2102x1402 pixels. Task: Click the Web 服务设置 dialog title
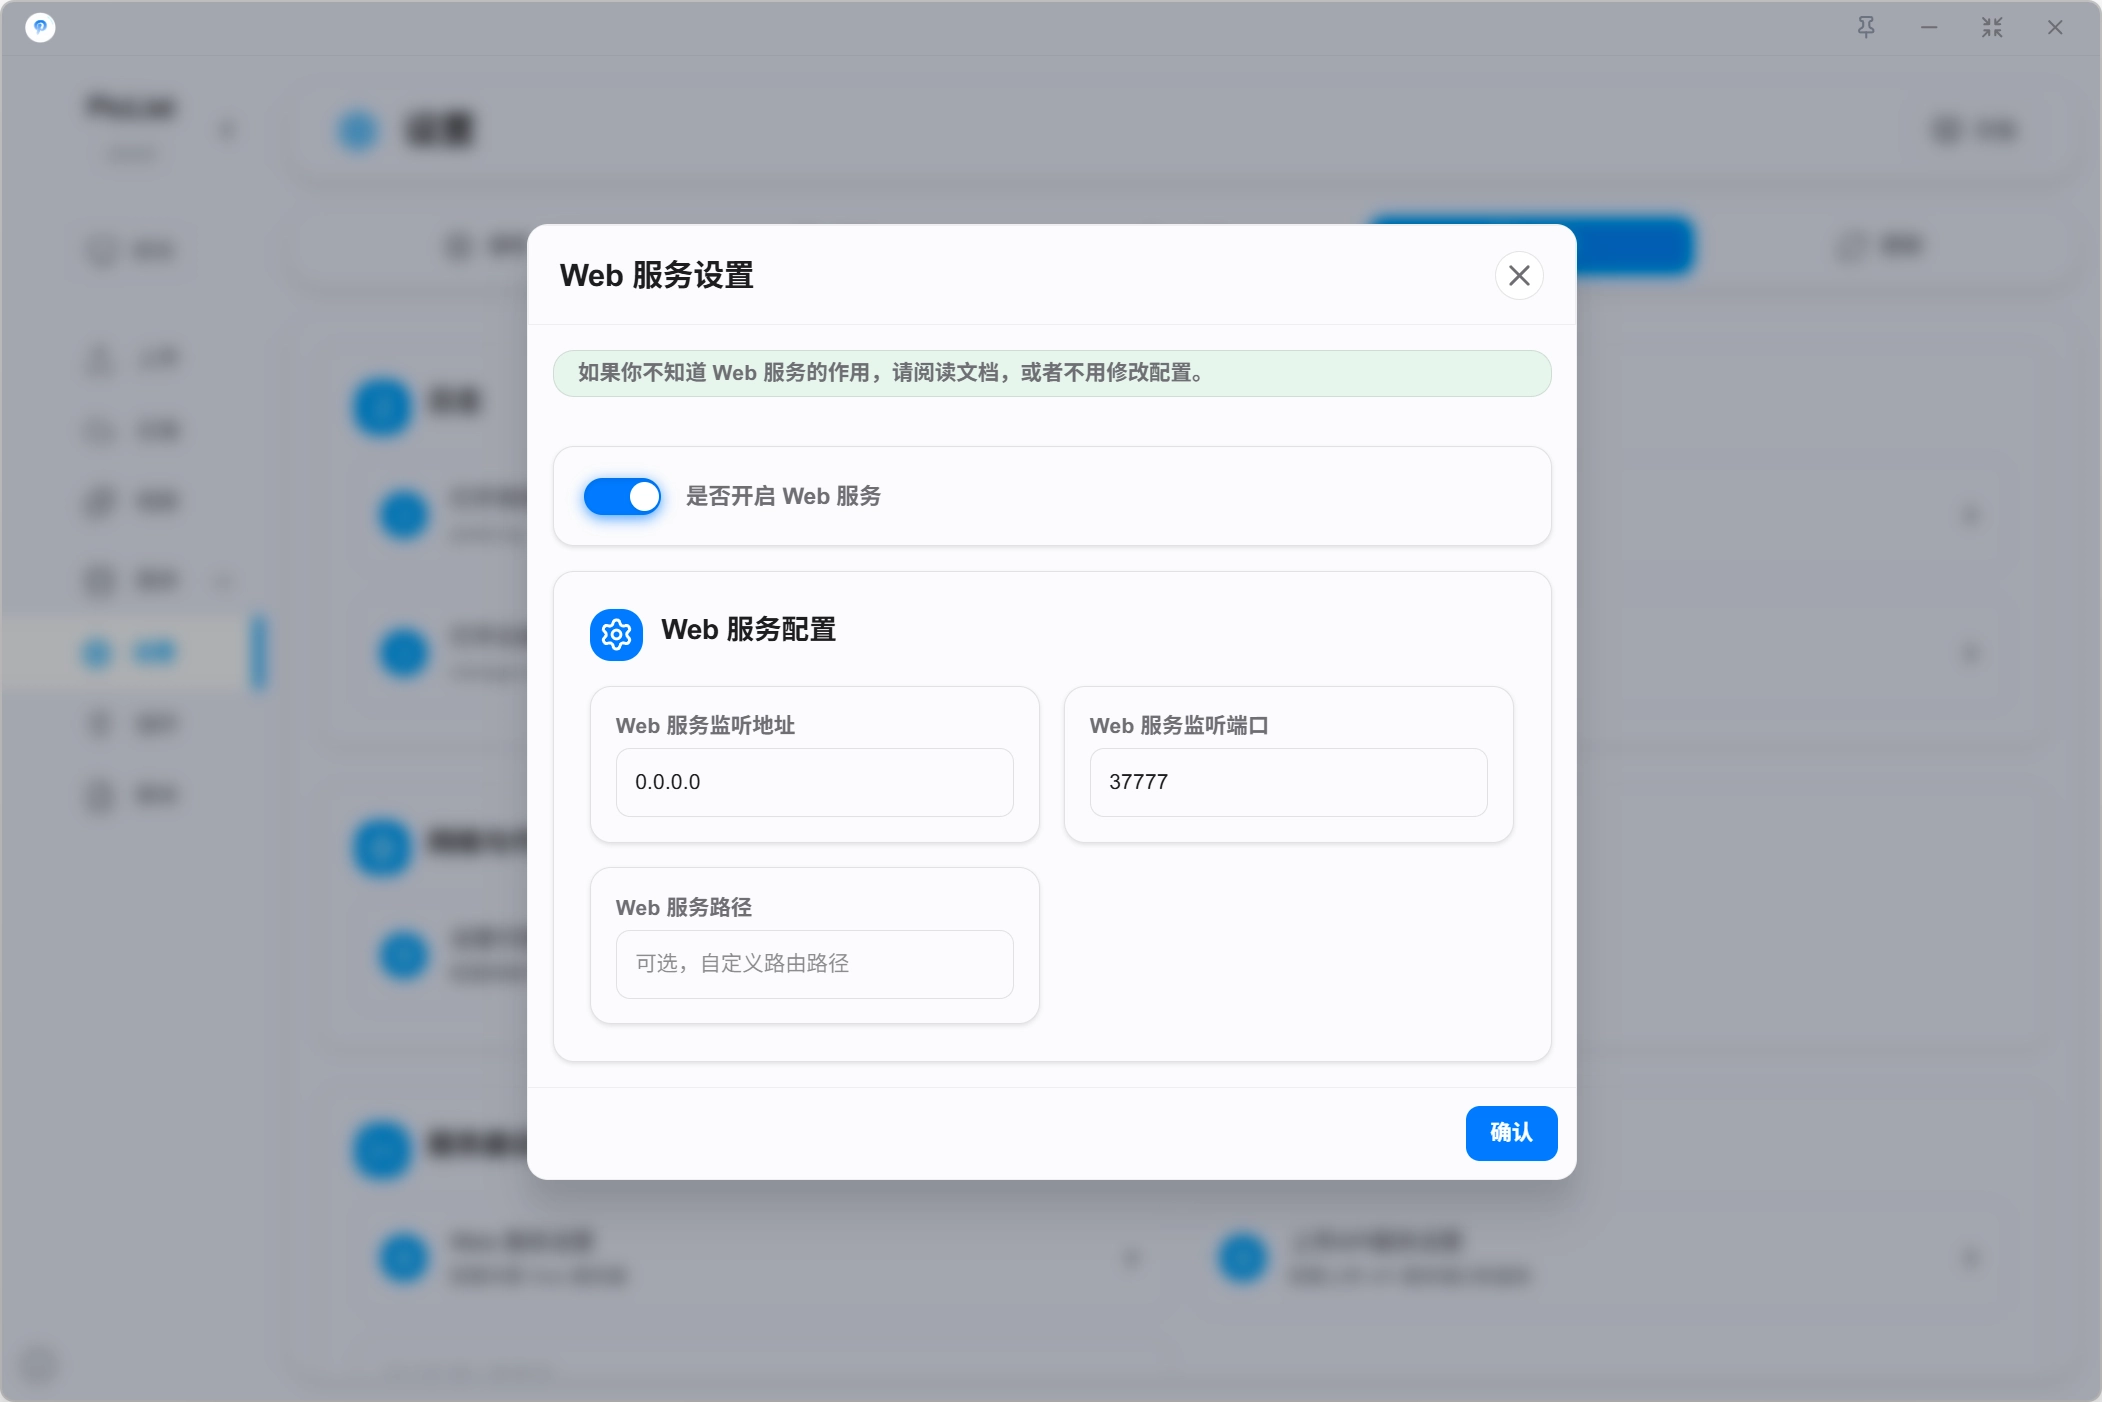click(656, 275)
